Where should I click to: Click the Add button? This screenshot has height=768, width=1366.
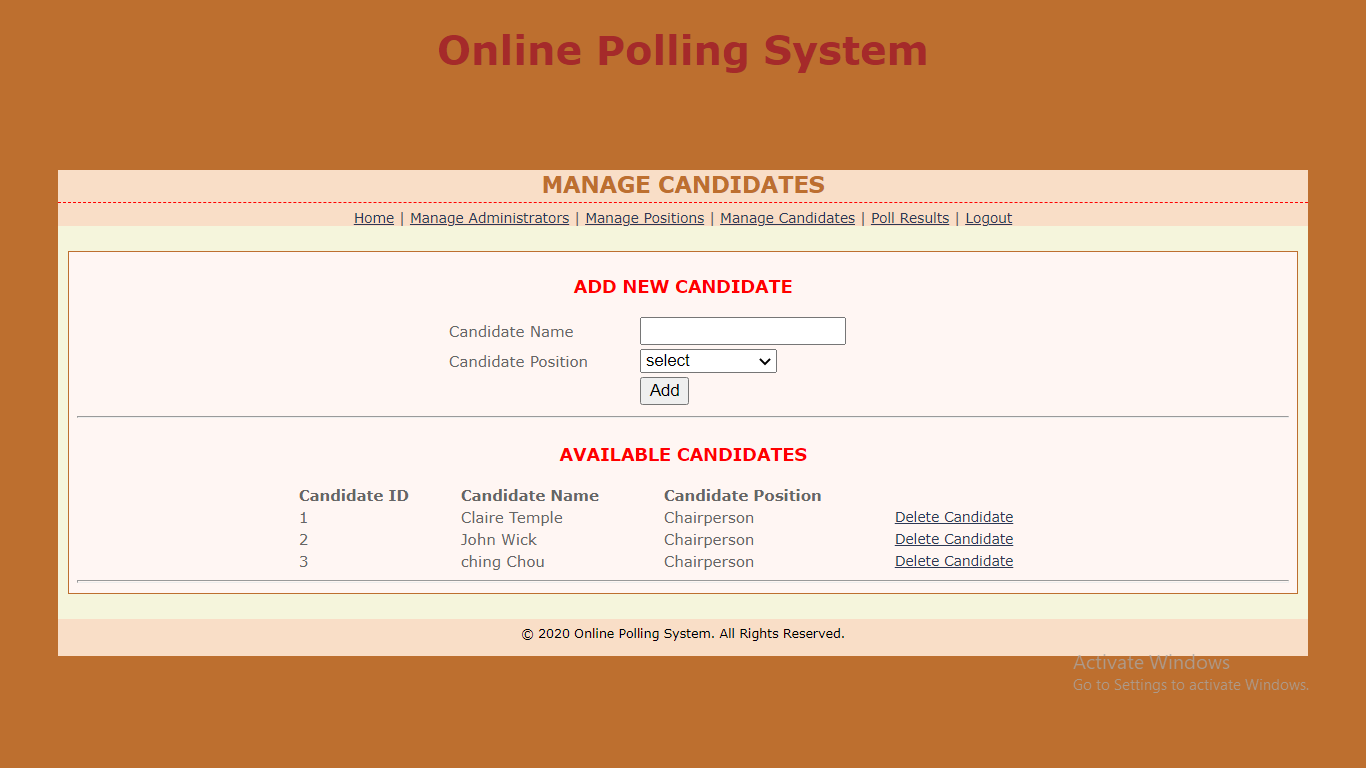coord(664,391)
